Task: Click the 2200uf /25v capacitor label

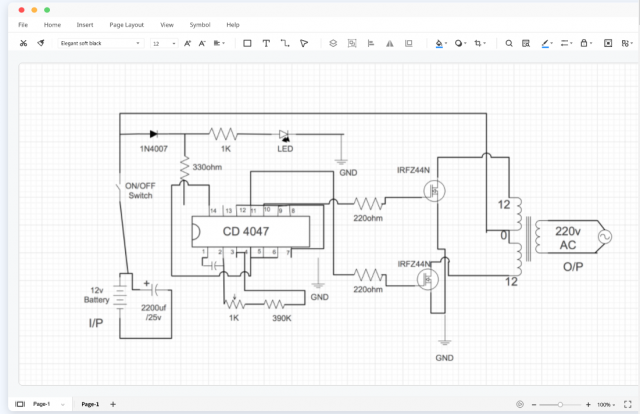Action: [153, 312]
